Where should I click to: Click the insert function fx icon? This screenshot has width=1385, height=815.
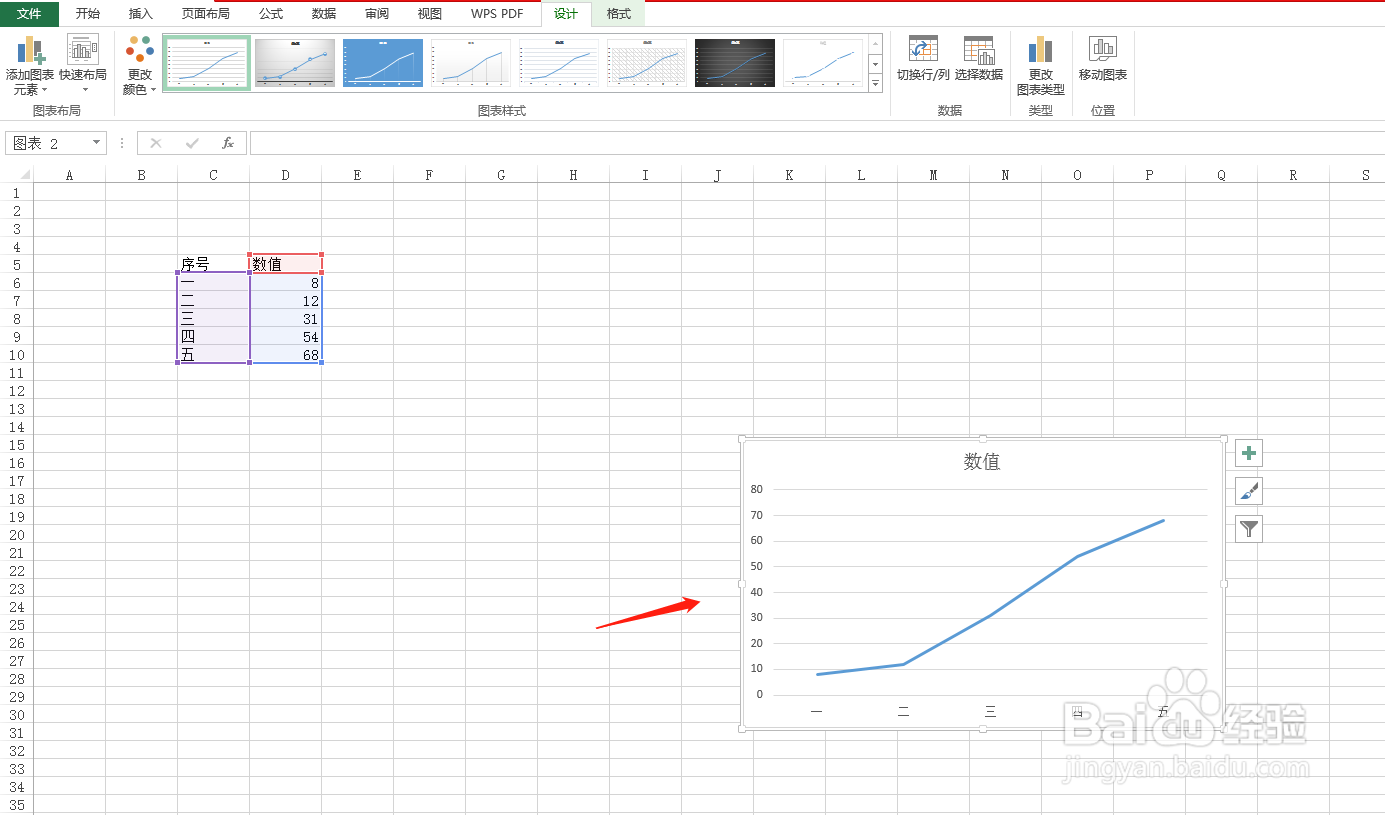tap(228, 143)
